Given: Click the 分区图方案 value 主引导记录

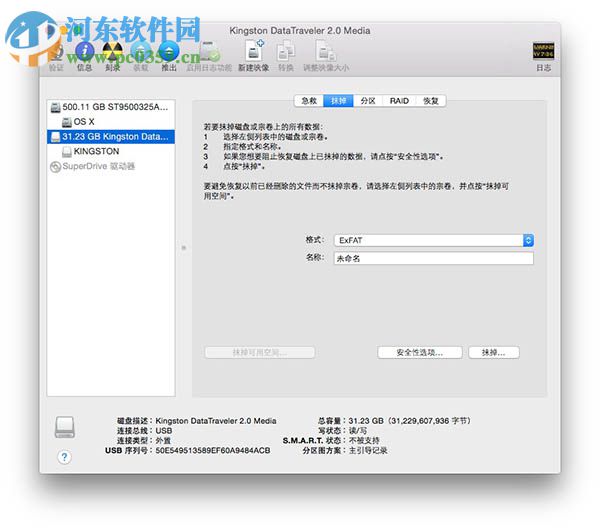Looking at the screenshot, I should pyautogui.click(x=368, y=450).
